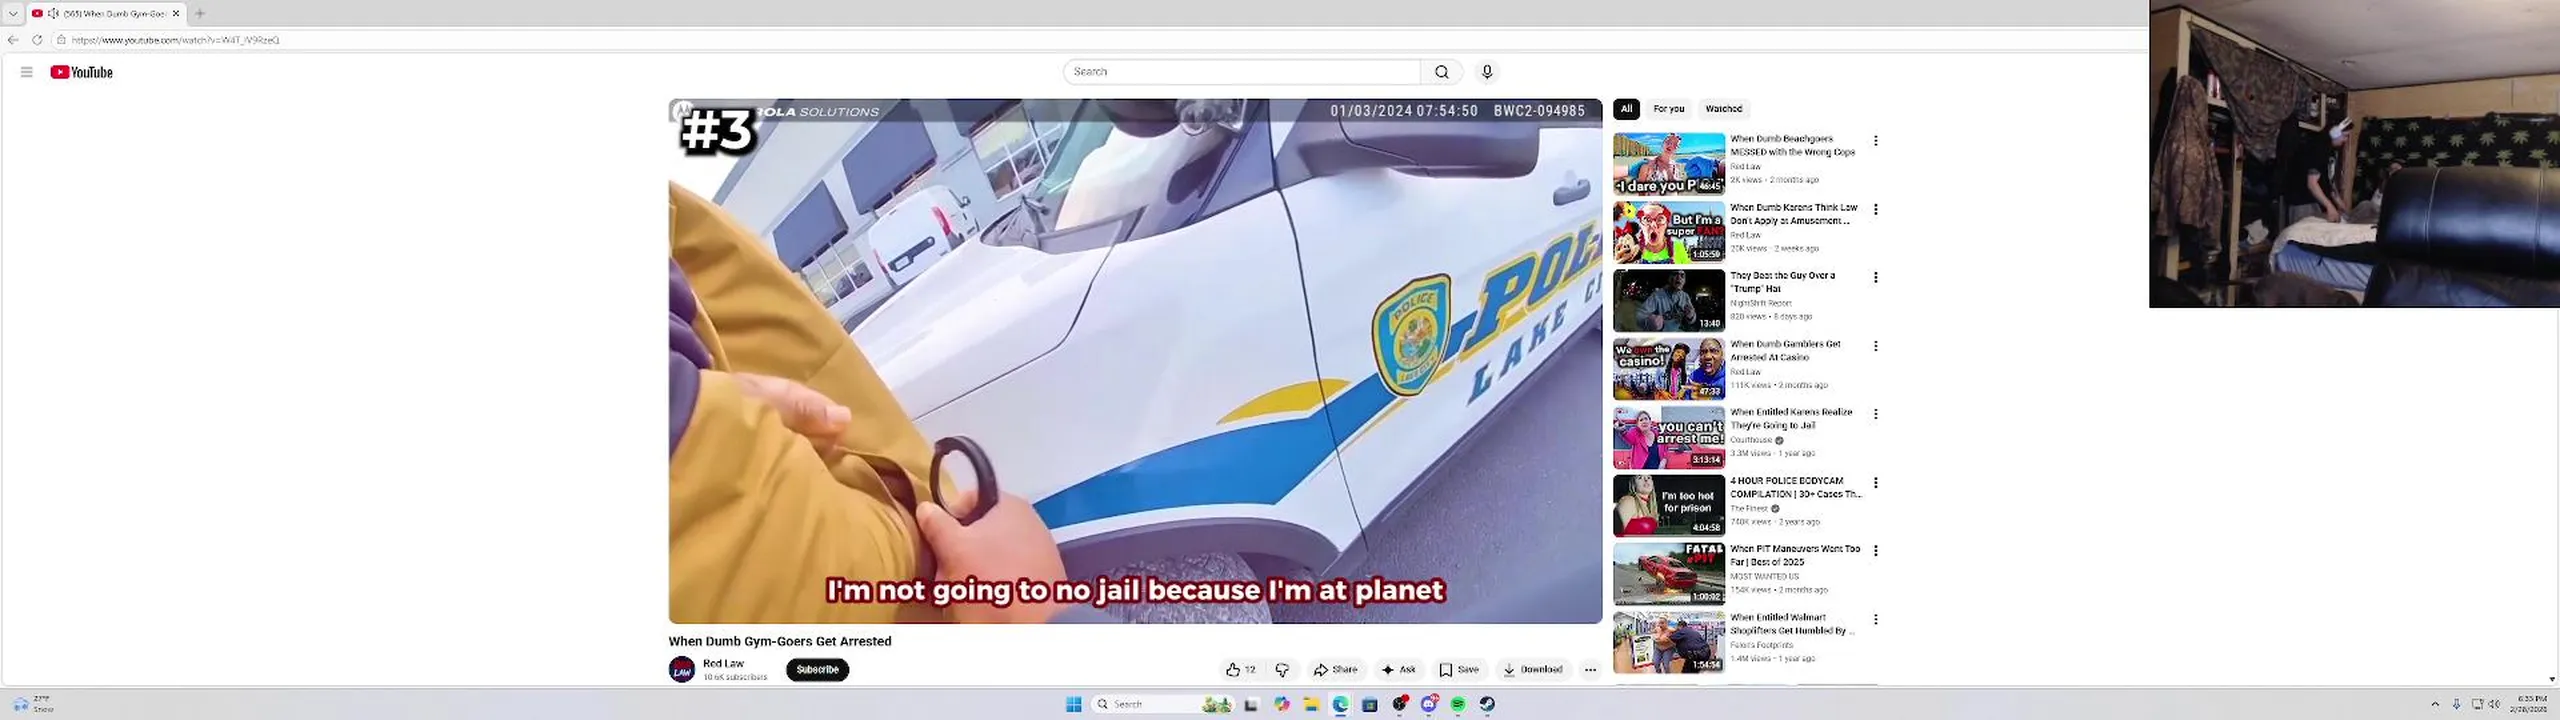This screenshot has width=2560, height=720.
Task: Open options menu for Walmart Shoplifters video
Action: (1876, 620)
